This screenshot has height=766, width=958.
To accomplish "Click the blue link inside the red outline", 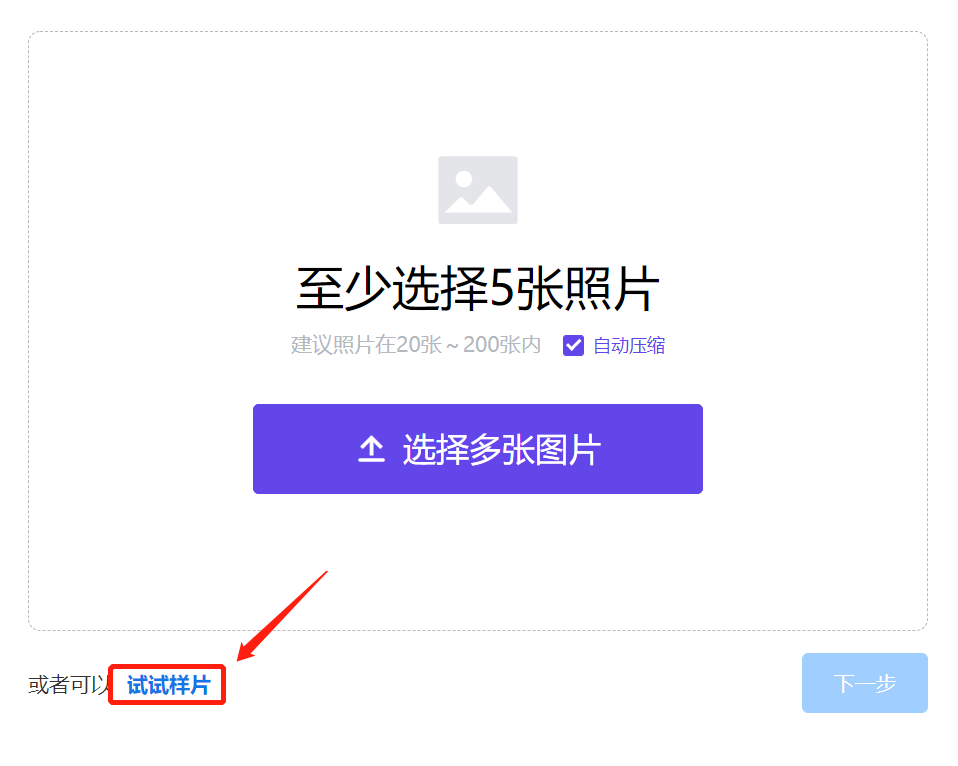I will (x=169, y=685).
